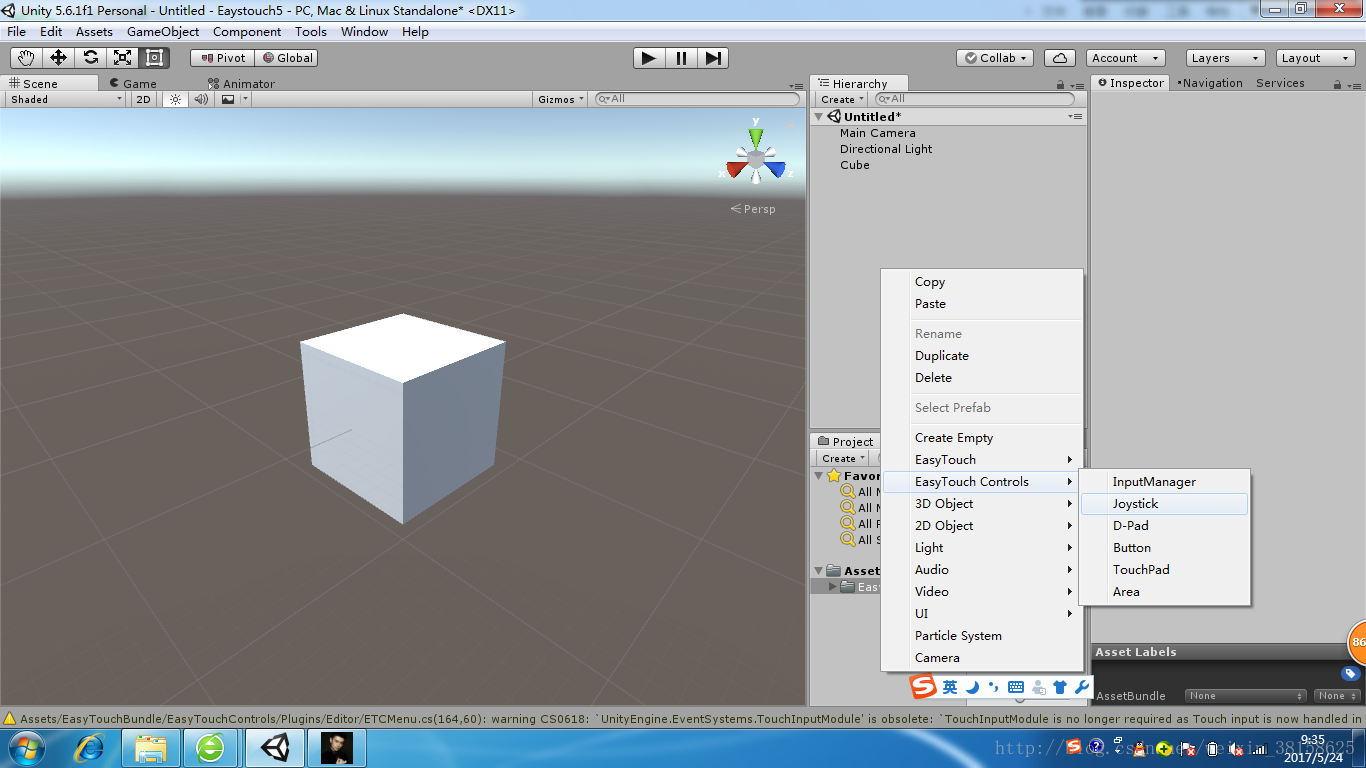Toggle scene lighting sun icon

point(175,99)
